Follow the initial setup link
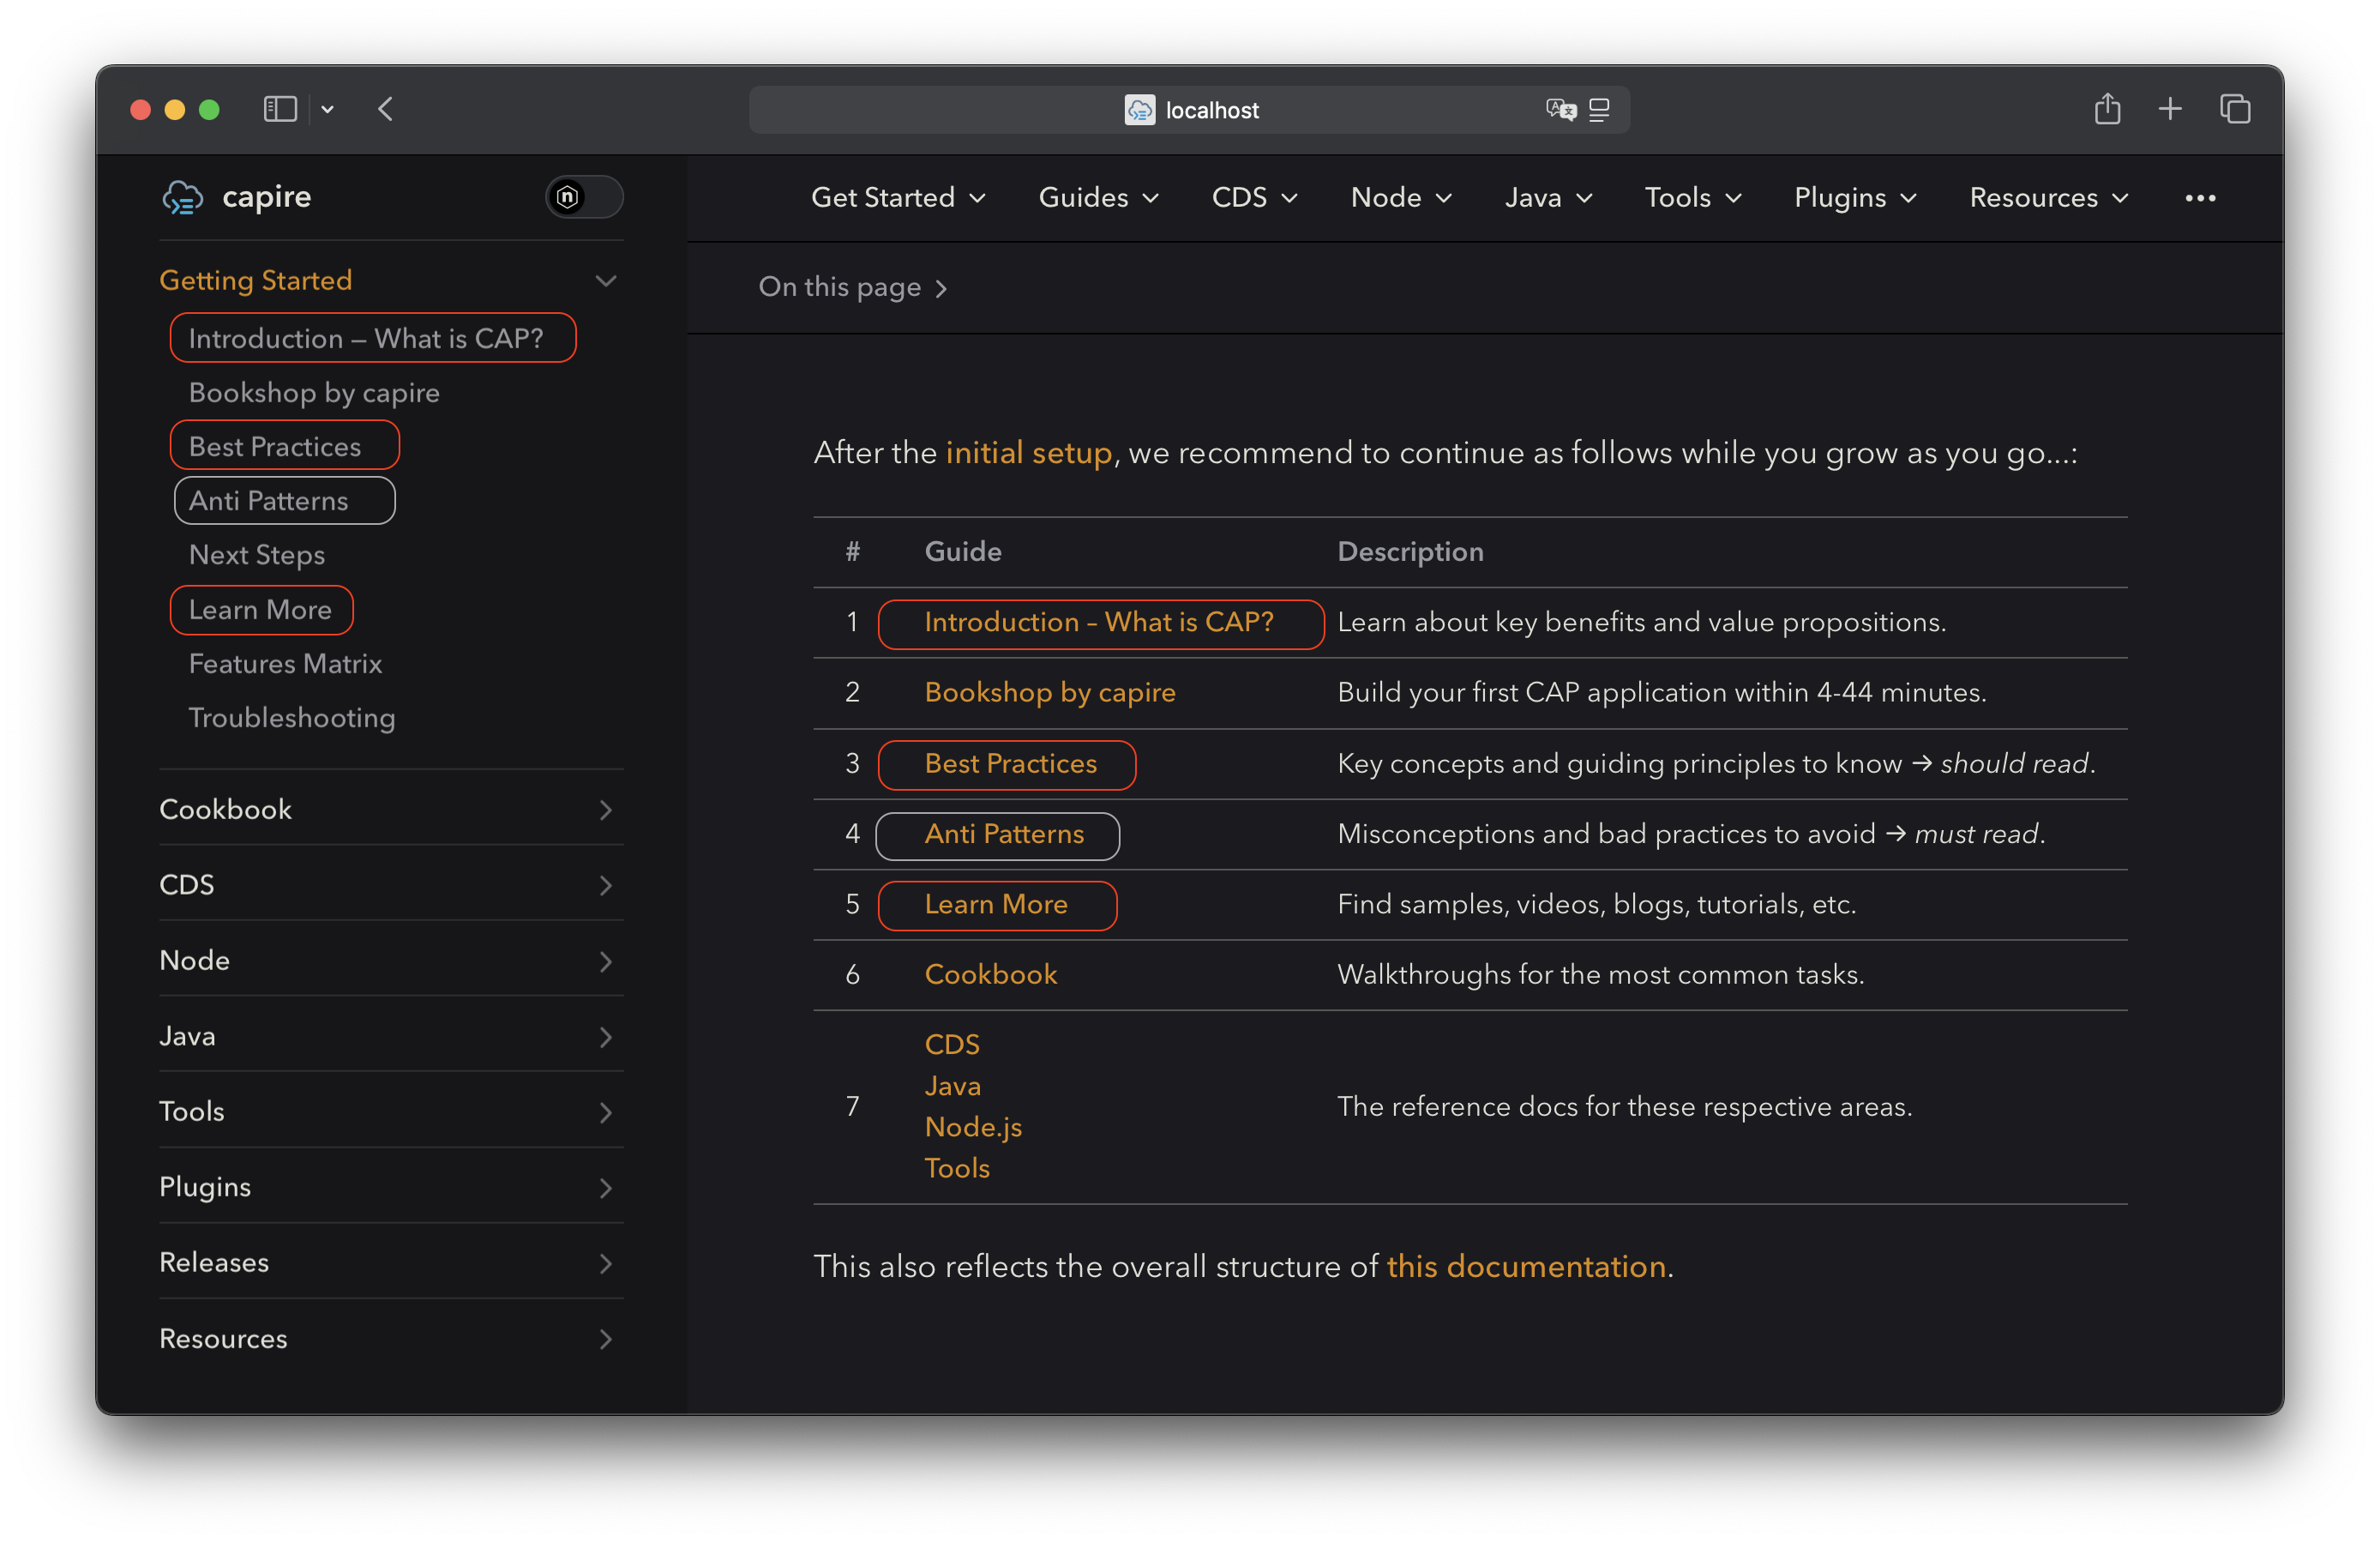 click(x=1029, y=453)
